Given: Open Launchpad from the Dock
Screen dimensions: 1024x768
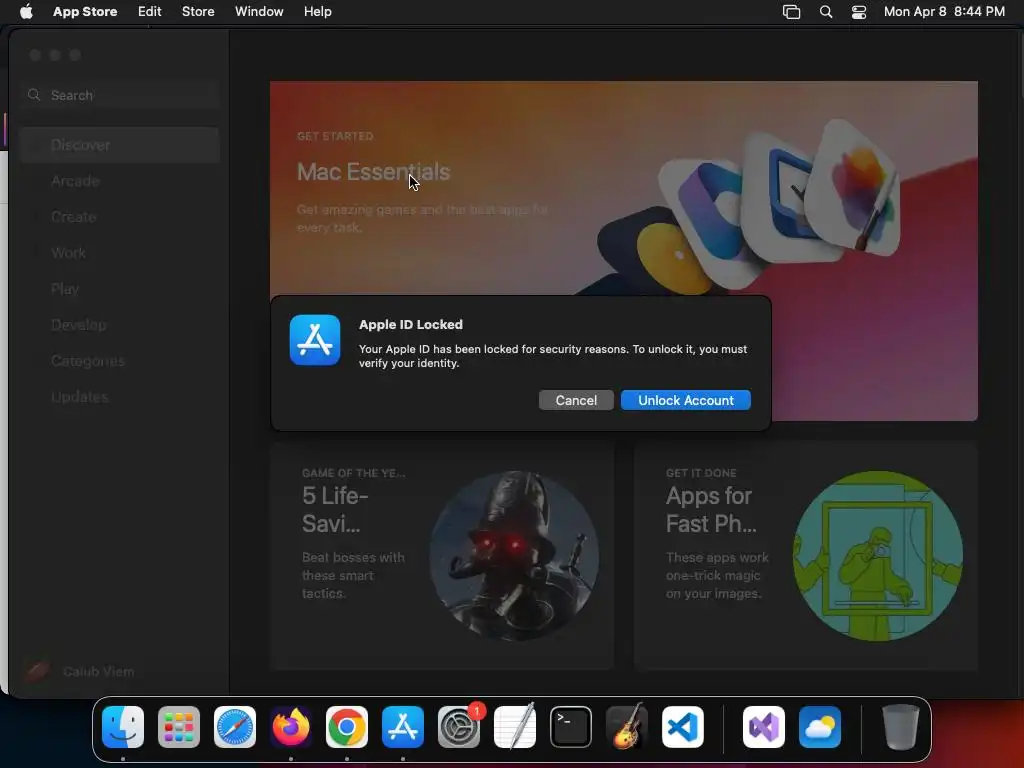Looking at the screenshot, I should click(179, 727).
